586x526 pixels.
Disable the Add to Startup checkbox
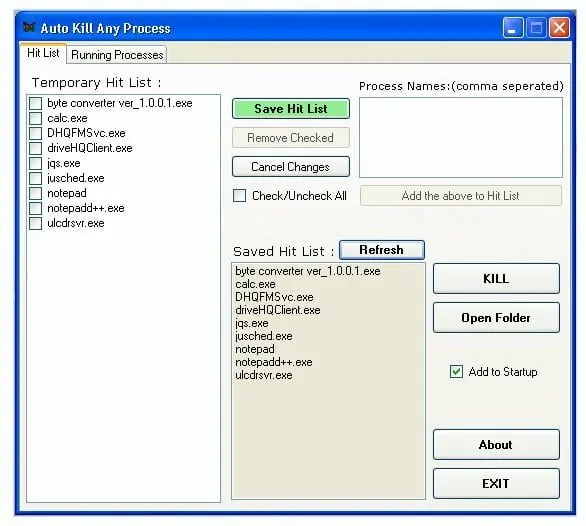(456, 372)
